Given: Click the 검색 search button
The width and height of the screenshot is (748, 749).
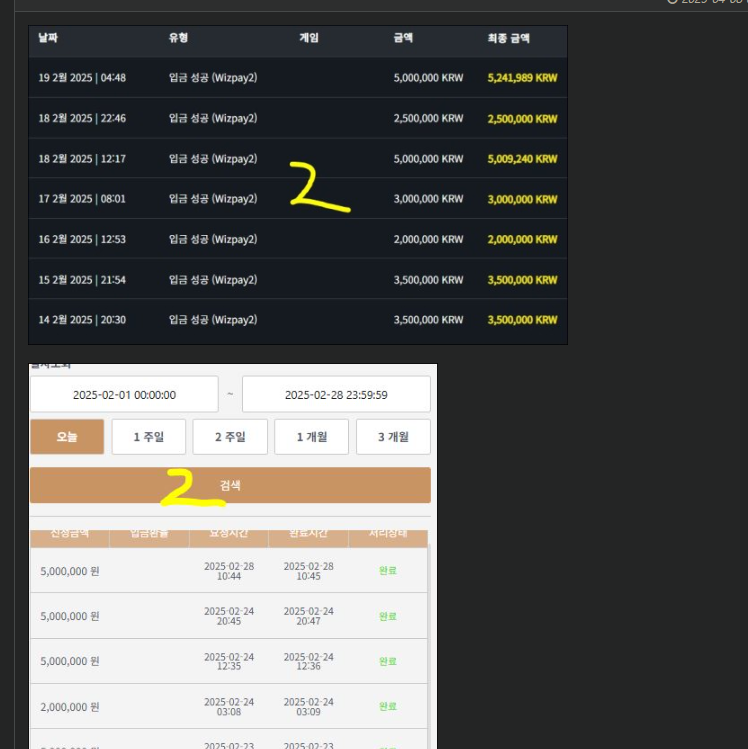Looking at the screenshot, I should pyautogui.click(x=230, y=485).
